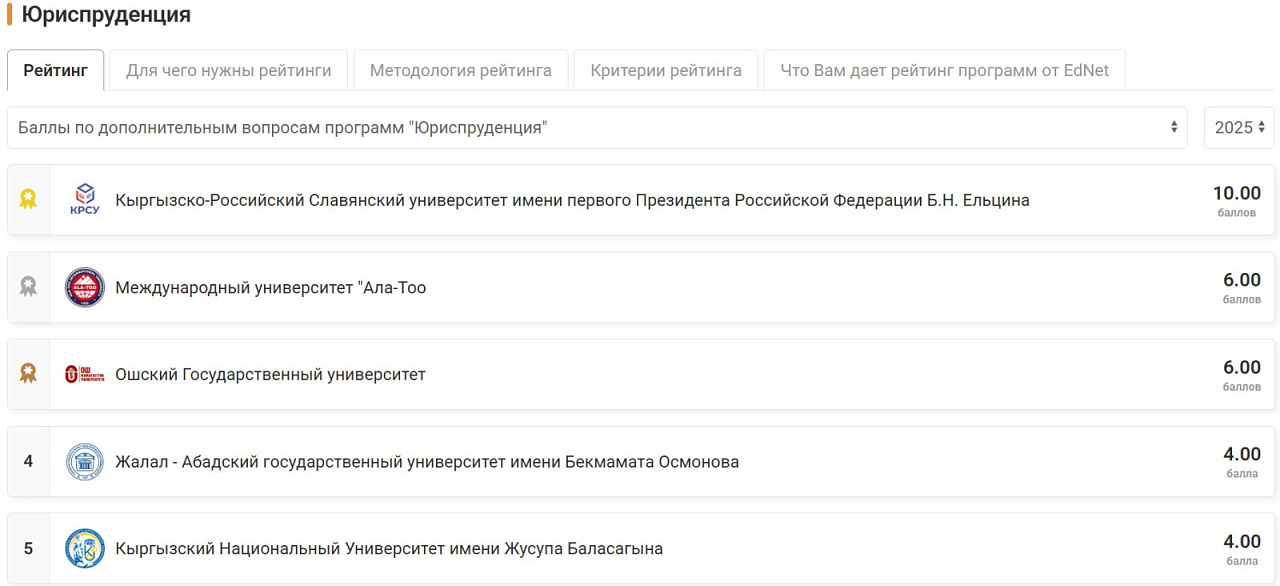Click the bronze third-place medal icon
Image resolution: width=1280 pixels, height=586 pixels.
pyautogui.click(x=28, y=374)
